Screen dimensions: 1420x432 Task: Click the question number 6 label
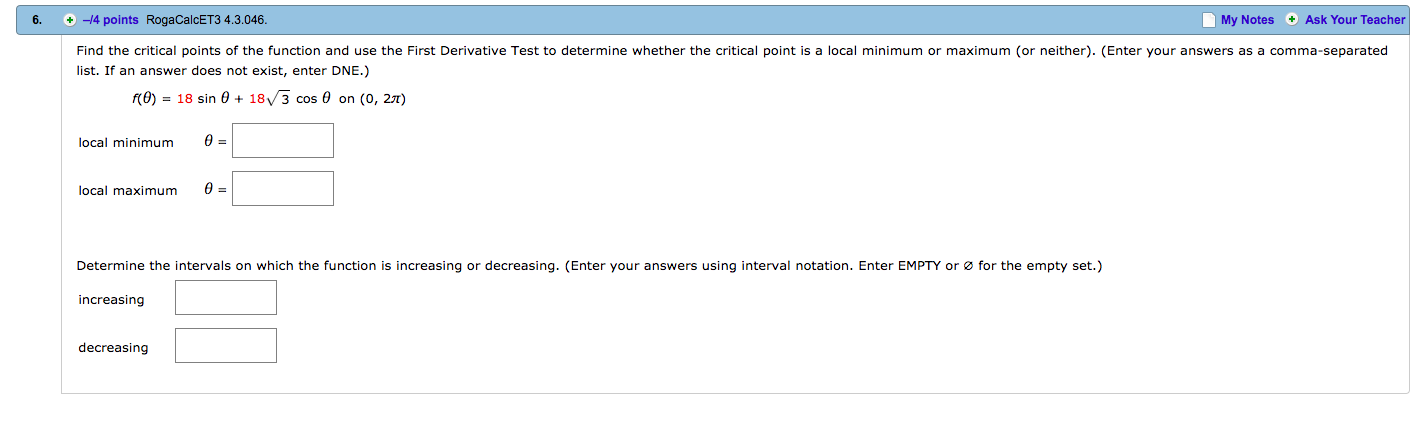tap(34, 20)
